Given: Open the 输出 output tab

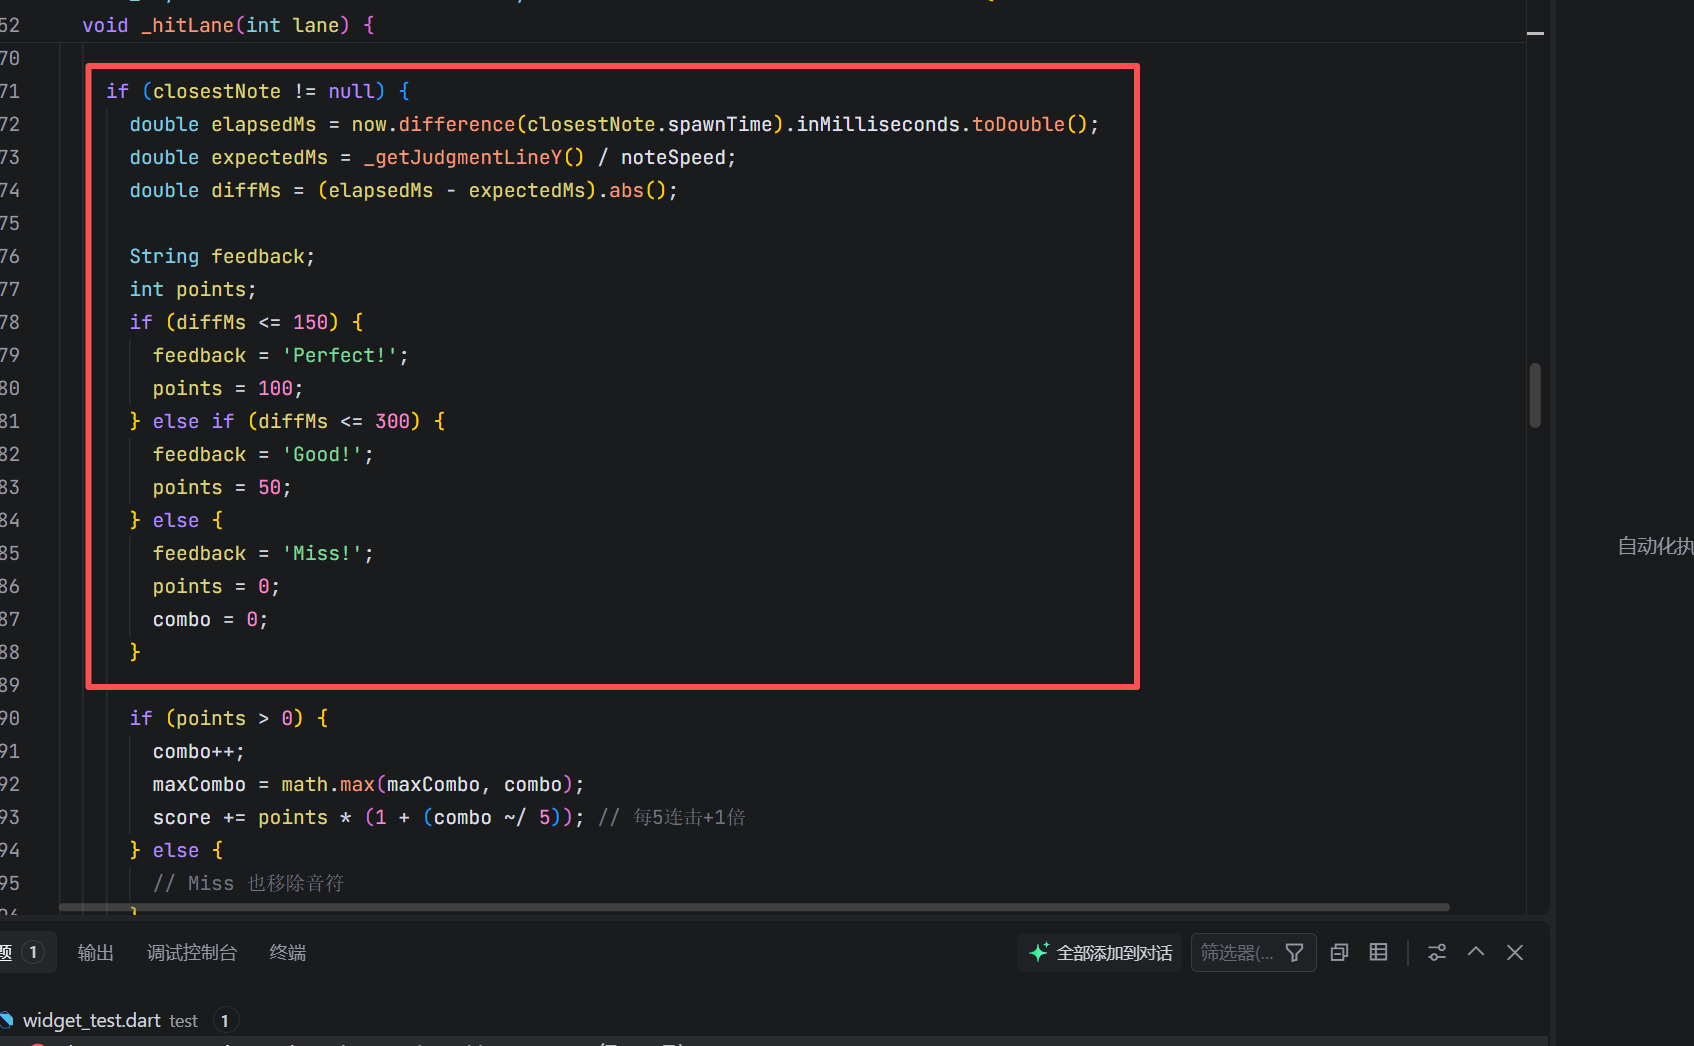Looking at the screenshot, I should (x=95, y=953).
